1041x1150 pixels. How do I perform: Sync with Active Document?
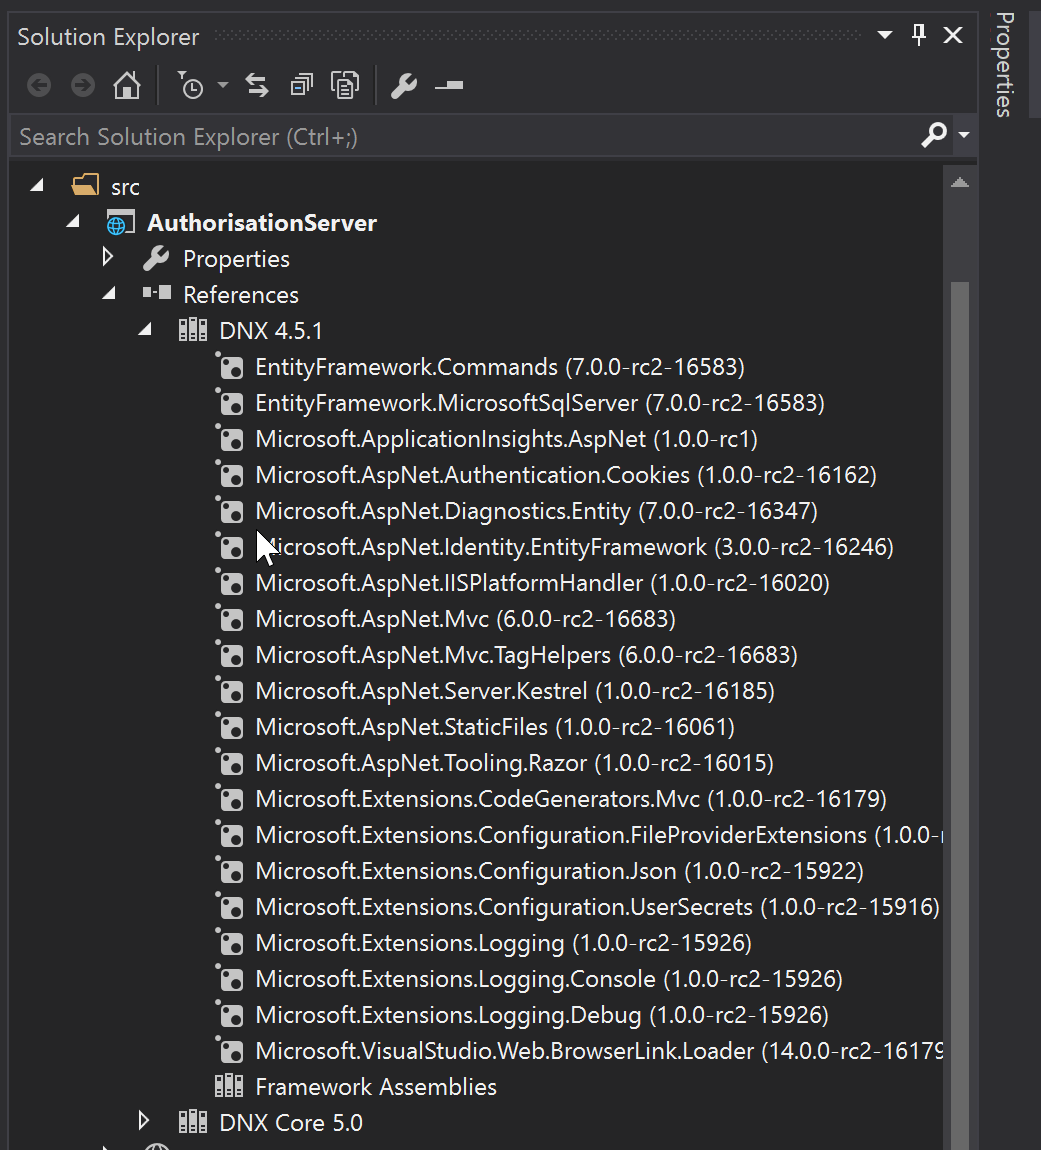coord(257,86)
